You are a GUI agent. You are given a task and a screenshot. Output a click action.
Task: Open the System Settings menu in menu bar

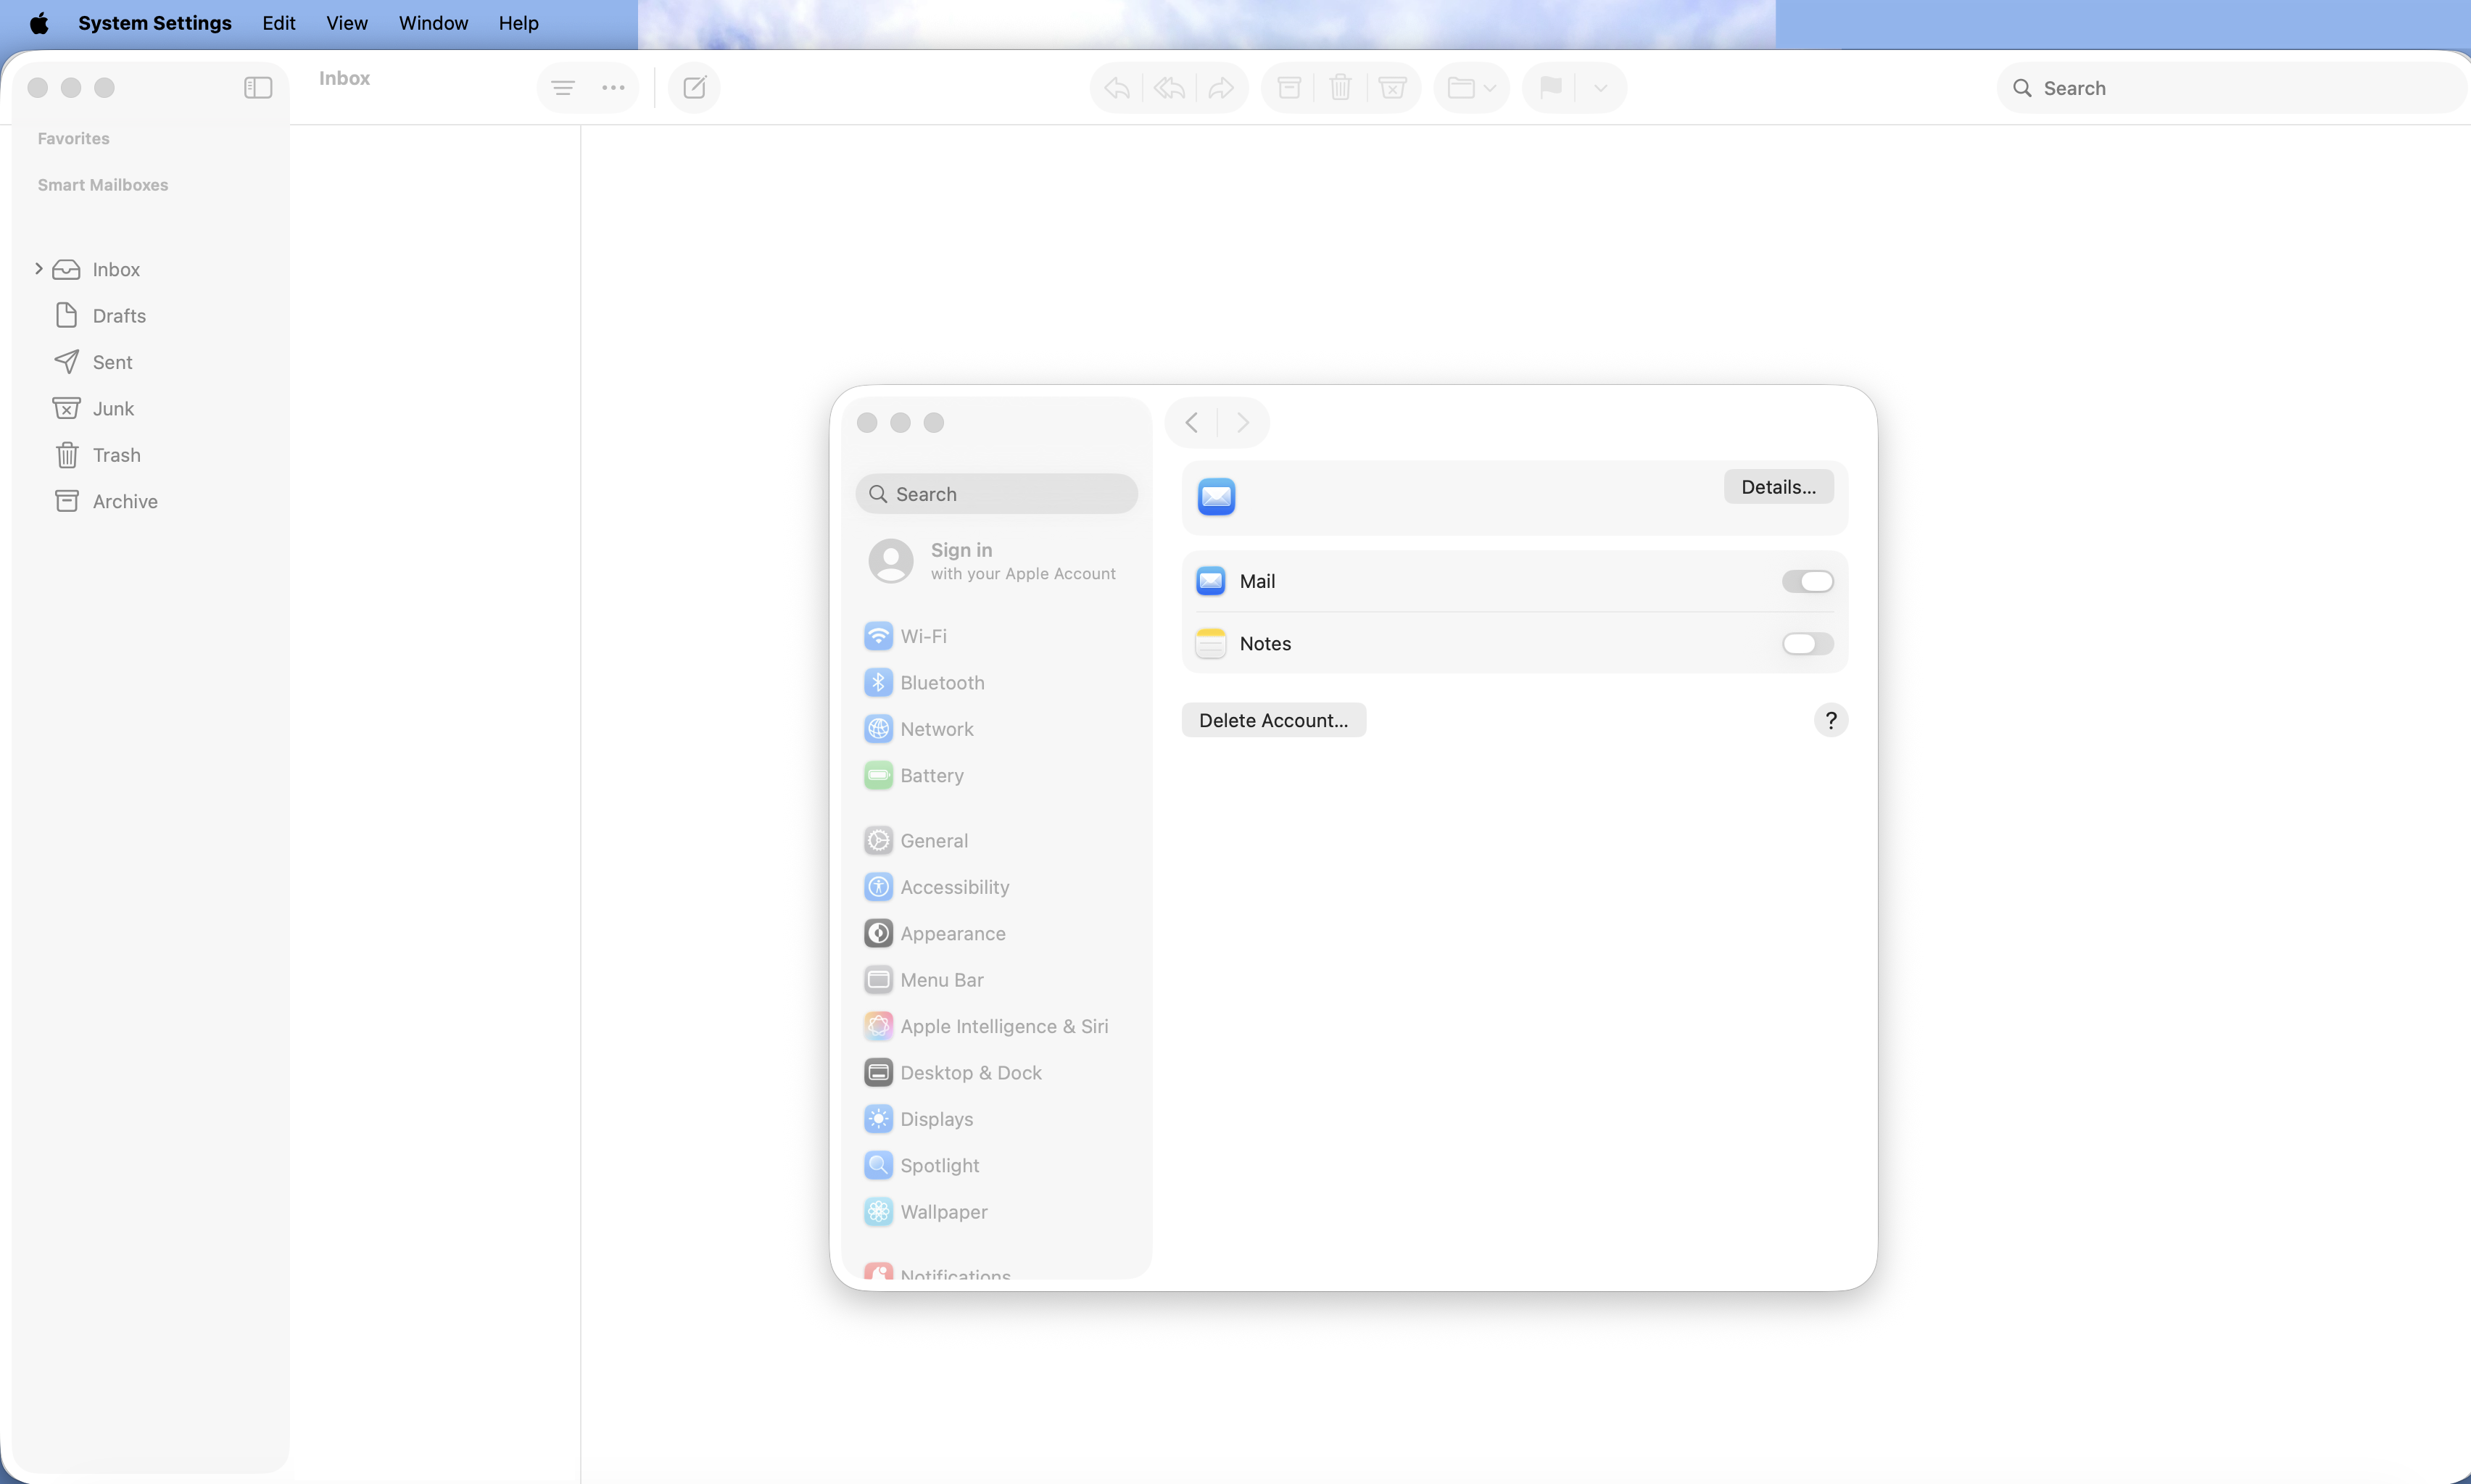point(155,23)
